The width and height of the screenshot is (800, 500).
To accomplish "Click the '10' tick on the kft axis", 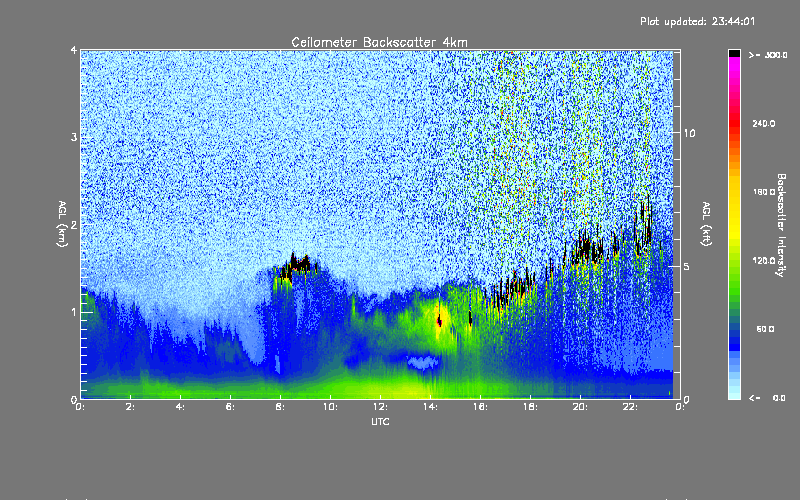I will coord(689,133).
